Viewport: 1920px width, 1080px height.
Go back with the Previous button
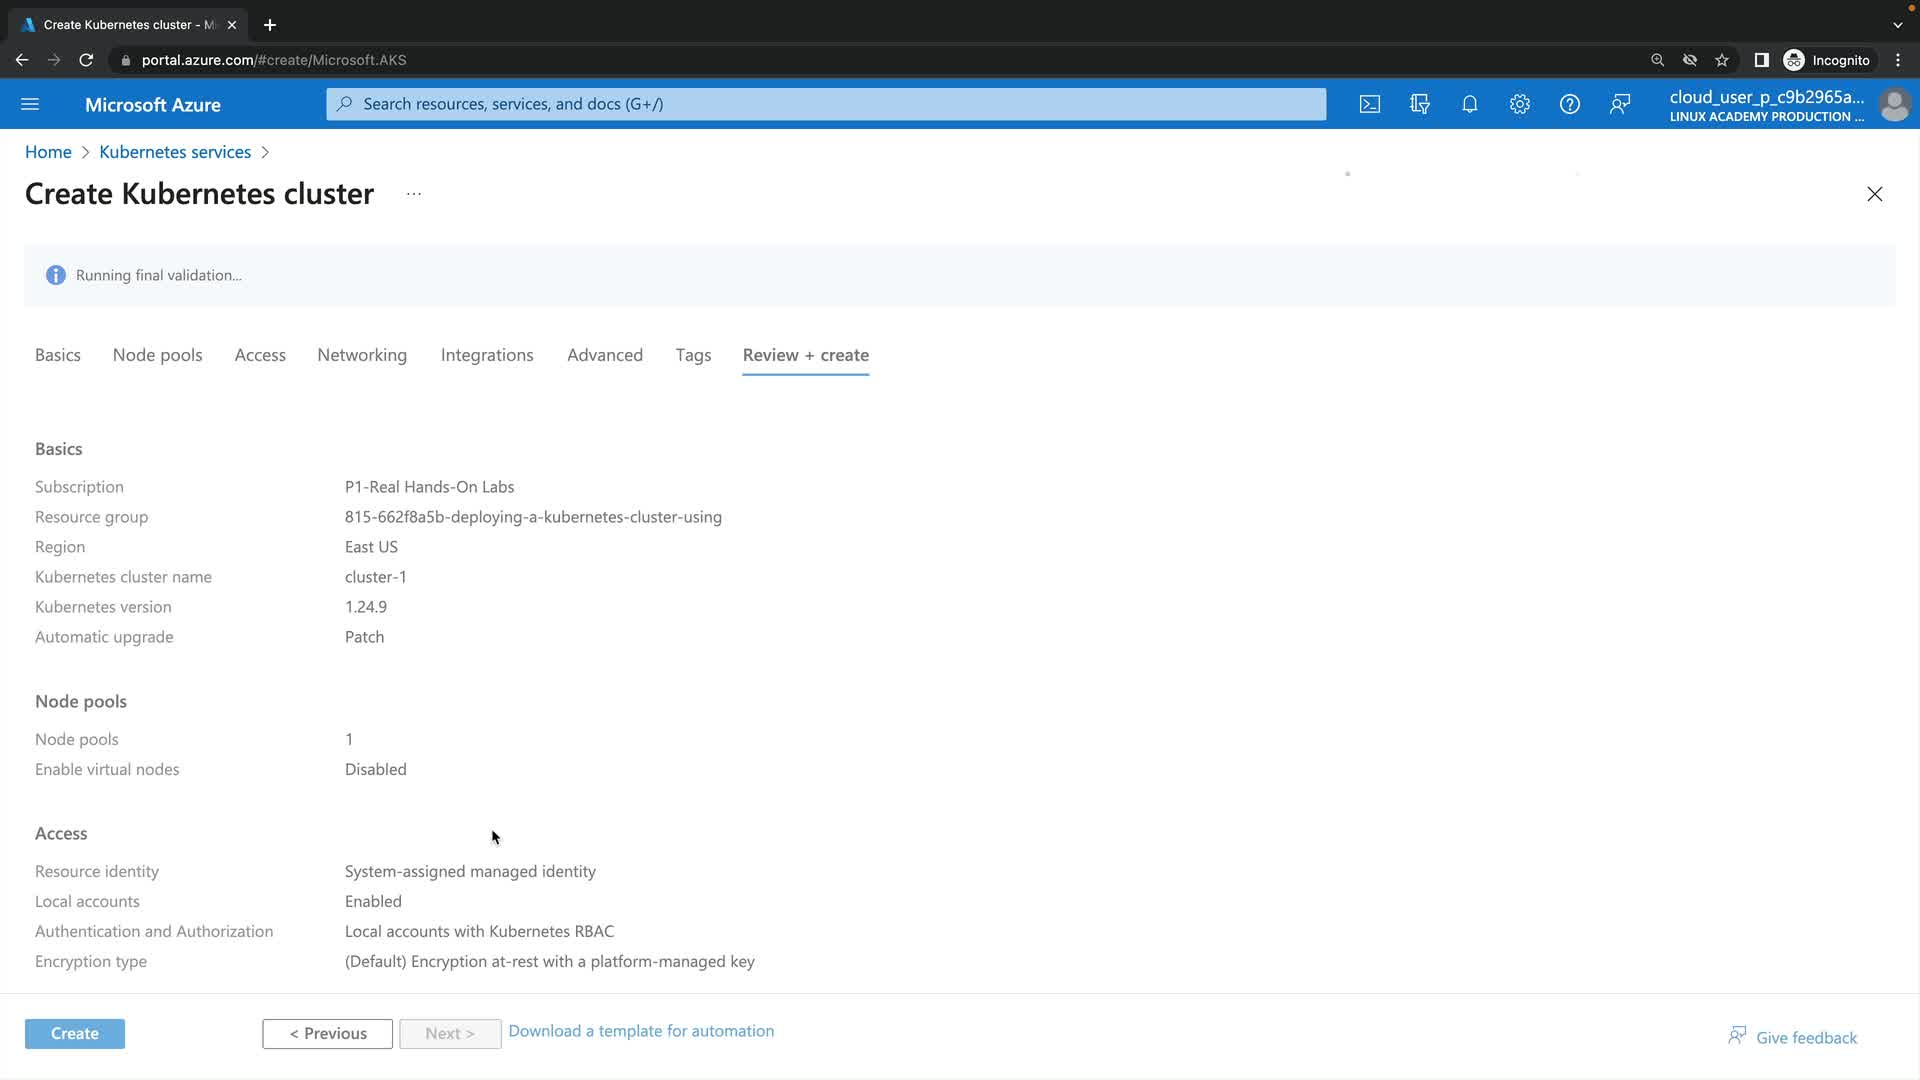(x=327, y=1033)
